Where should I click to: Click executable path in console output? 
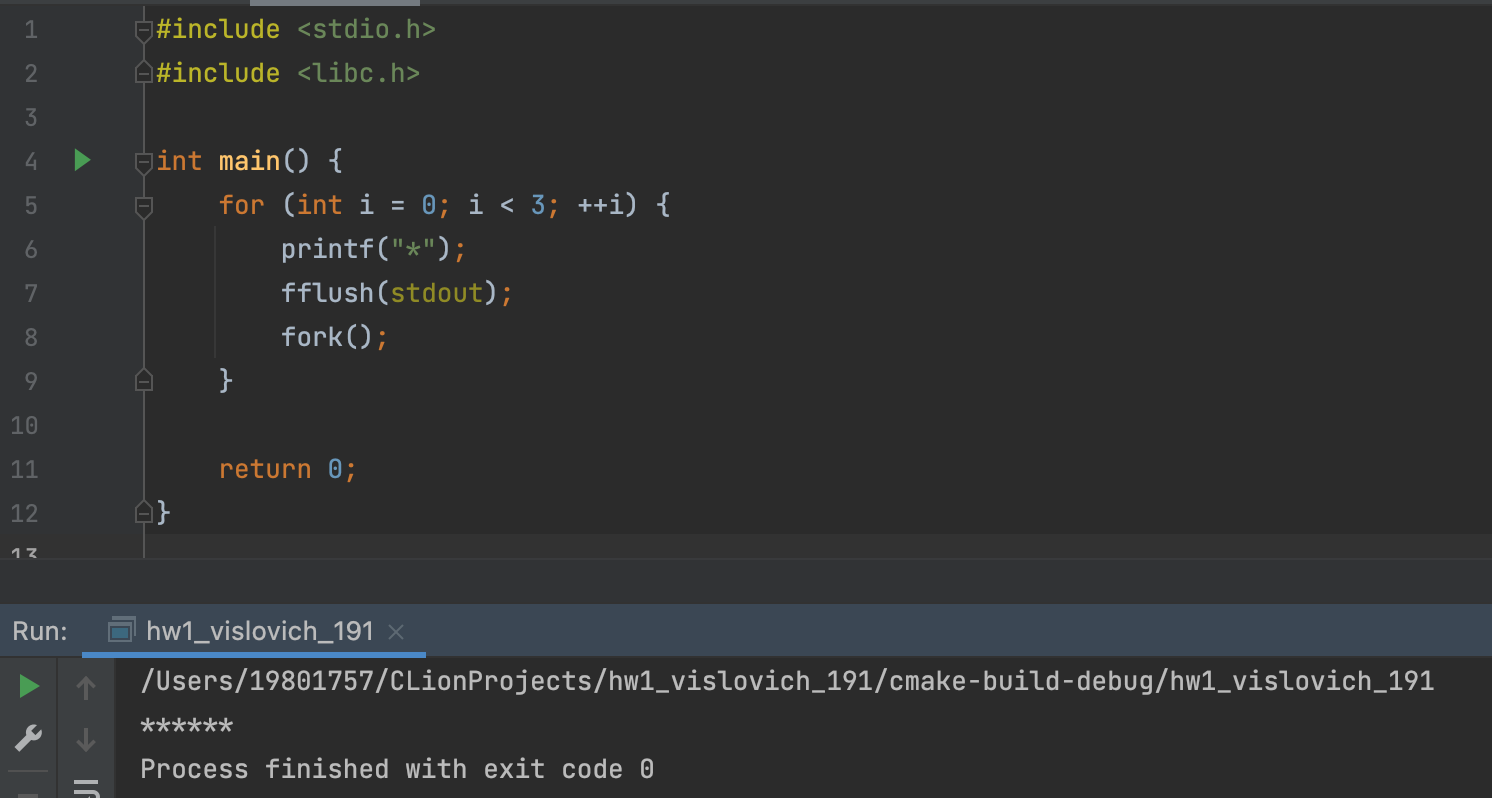click(x=787, y=682)
